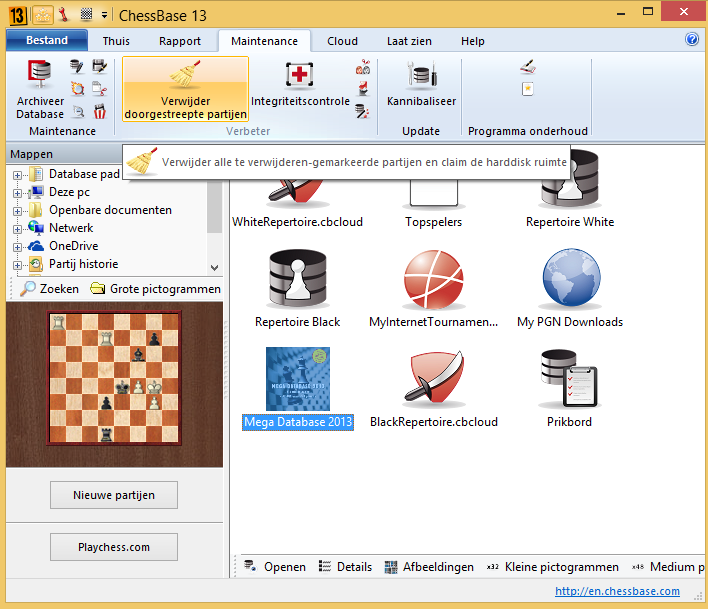Click the magnifier-over-document small icon

pyautogui.click(x=79, y=111)
